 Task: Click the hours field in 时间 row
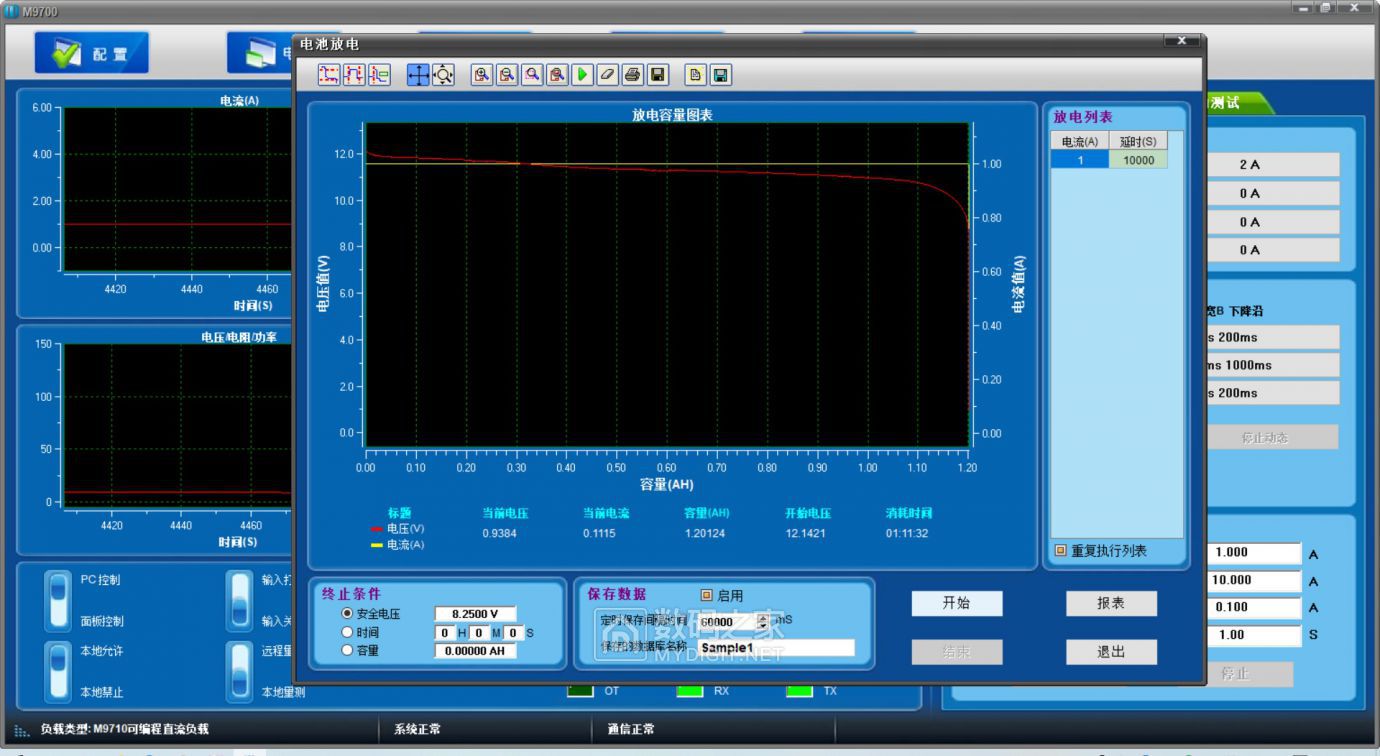click(446, 632)
